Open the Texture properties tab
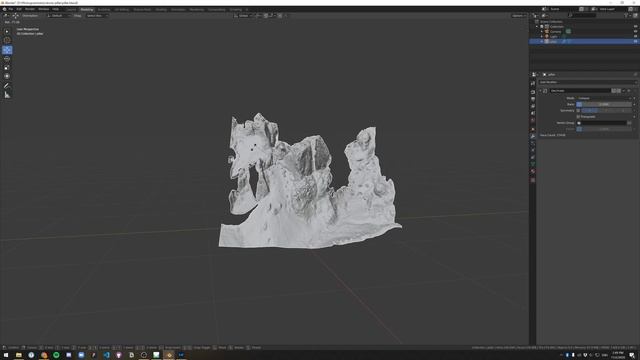Viewport: 640px width, 360px height. click(x=533, y=180)
